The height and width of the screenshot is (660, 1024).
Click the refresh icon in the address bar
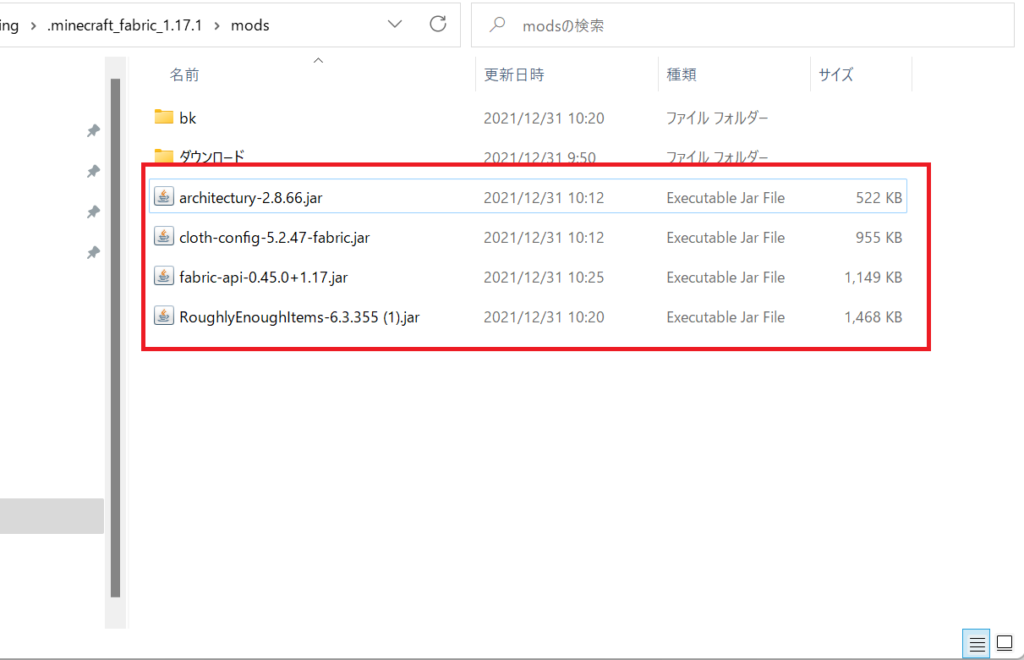(437, 24)
